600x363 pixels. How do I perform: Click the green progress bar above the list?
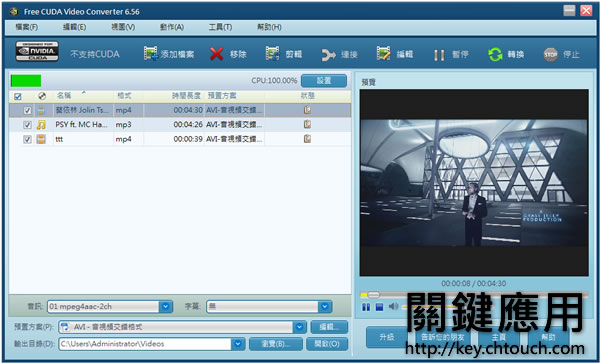26,81
